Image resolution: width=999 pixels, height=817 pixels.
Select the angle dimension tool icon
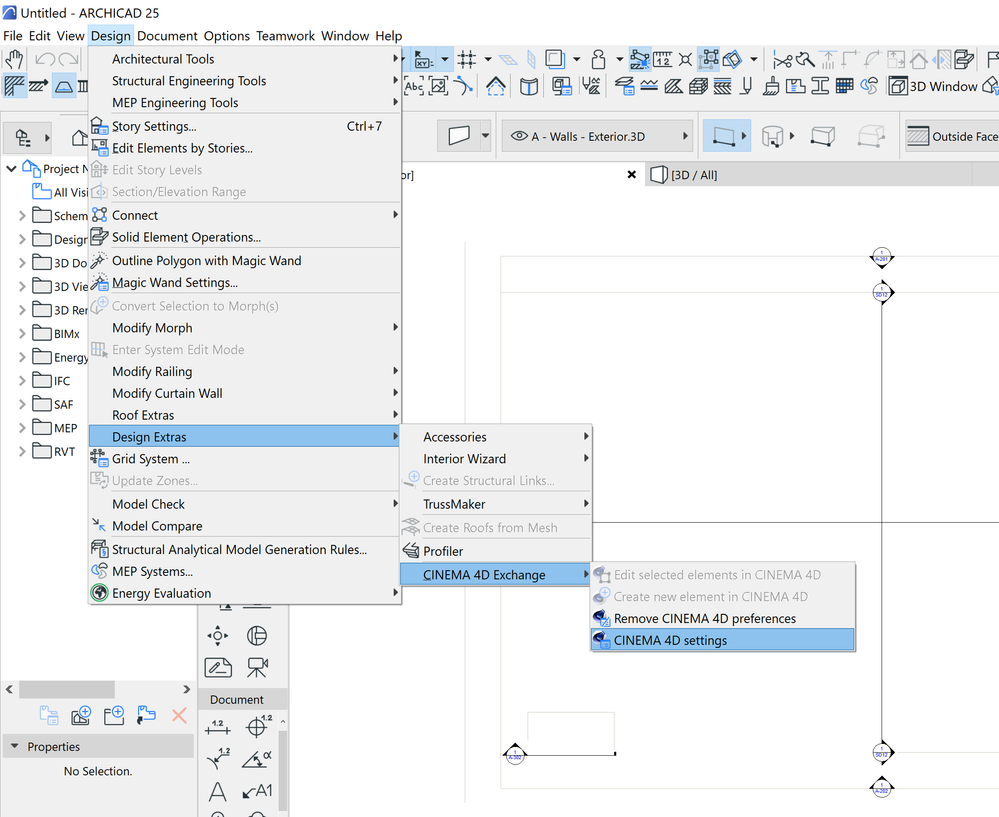[257, 758]
